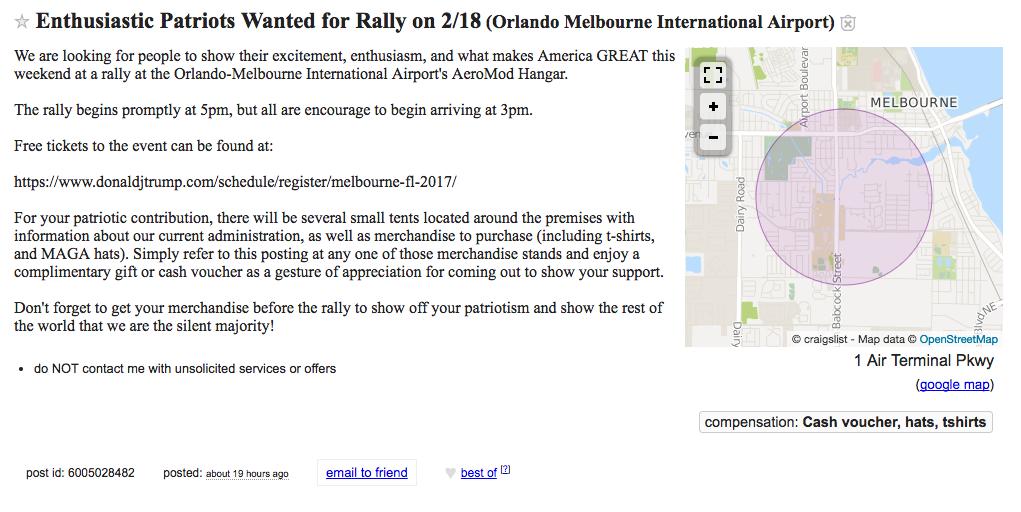
Task: Expand the map to fullscreen
Action: tap(713, 75)
